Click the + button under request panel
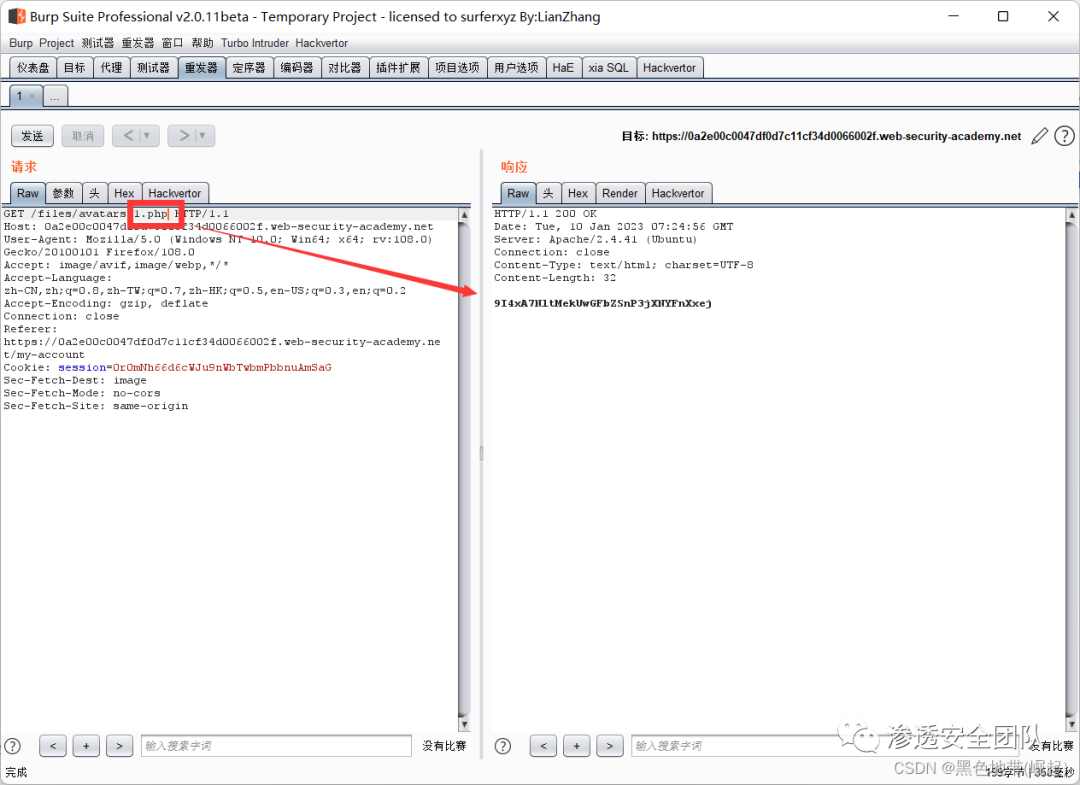 point(86,746)
